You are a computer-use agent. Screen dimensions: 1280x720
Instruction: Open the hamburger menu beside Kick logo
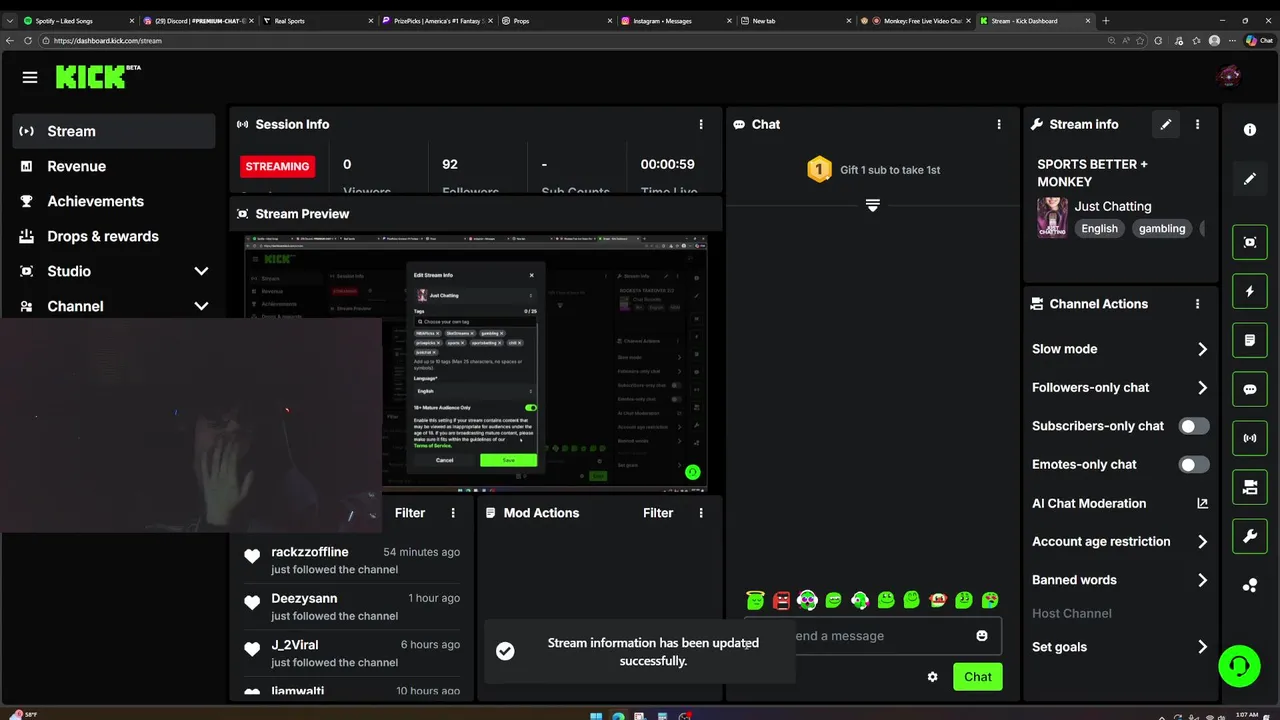click(x=30, y=77)
